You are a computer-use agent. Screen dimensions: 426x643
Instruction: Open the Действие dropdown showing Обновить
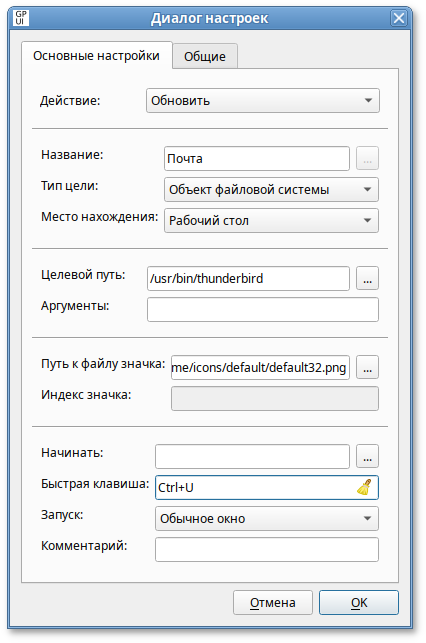coord(263,100)
